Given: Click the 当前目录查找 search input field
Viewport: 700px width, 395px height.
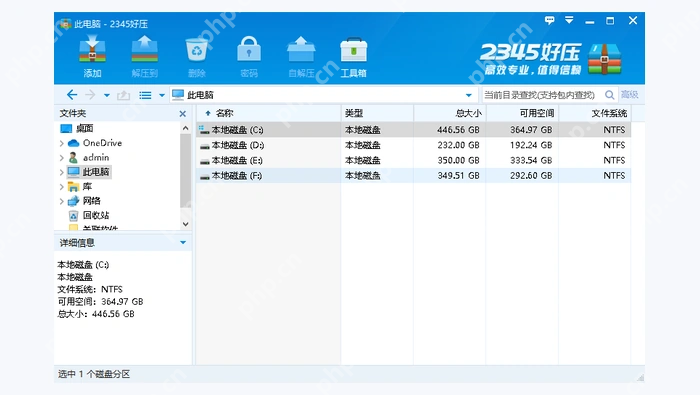Looking at the screenshot, I should (542, 95).
